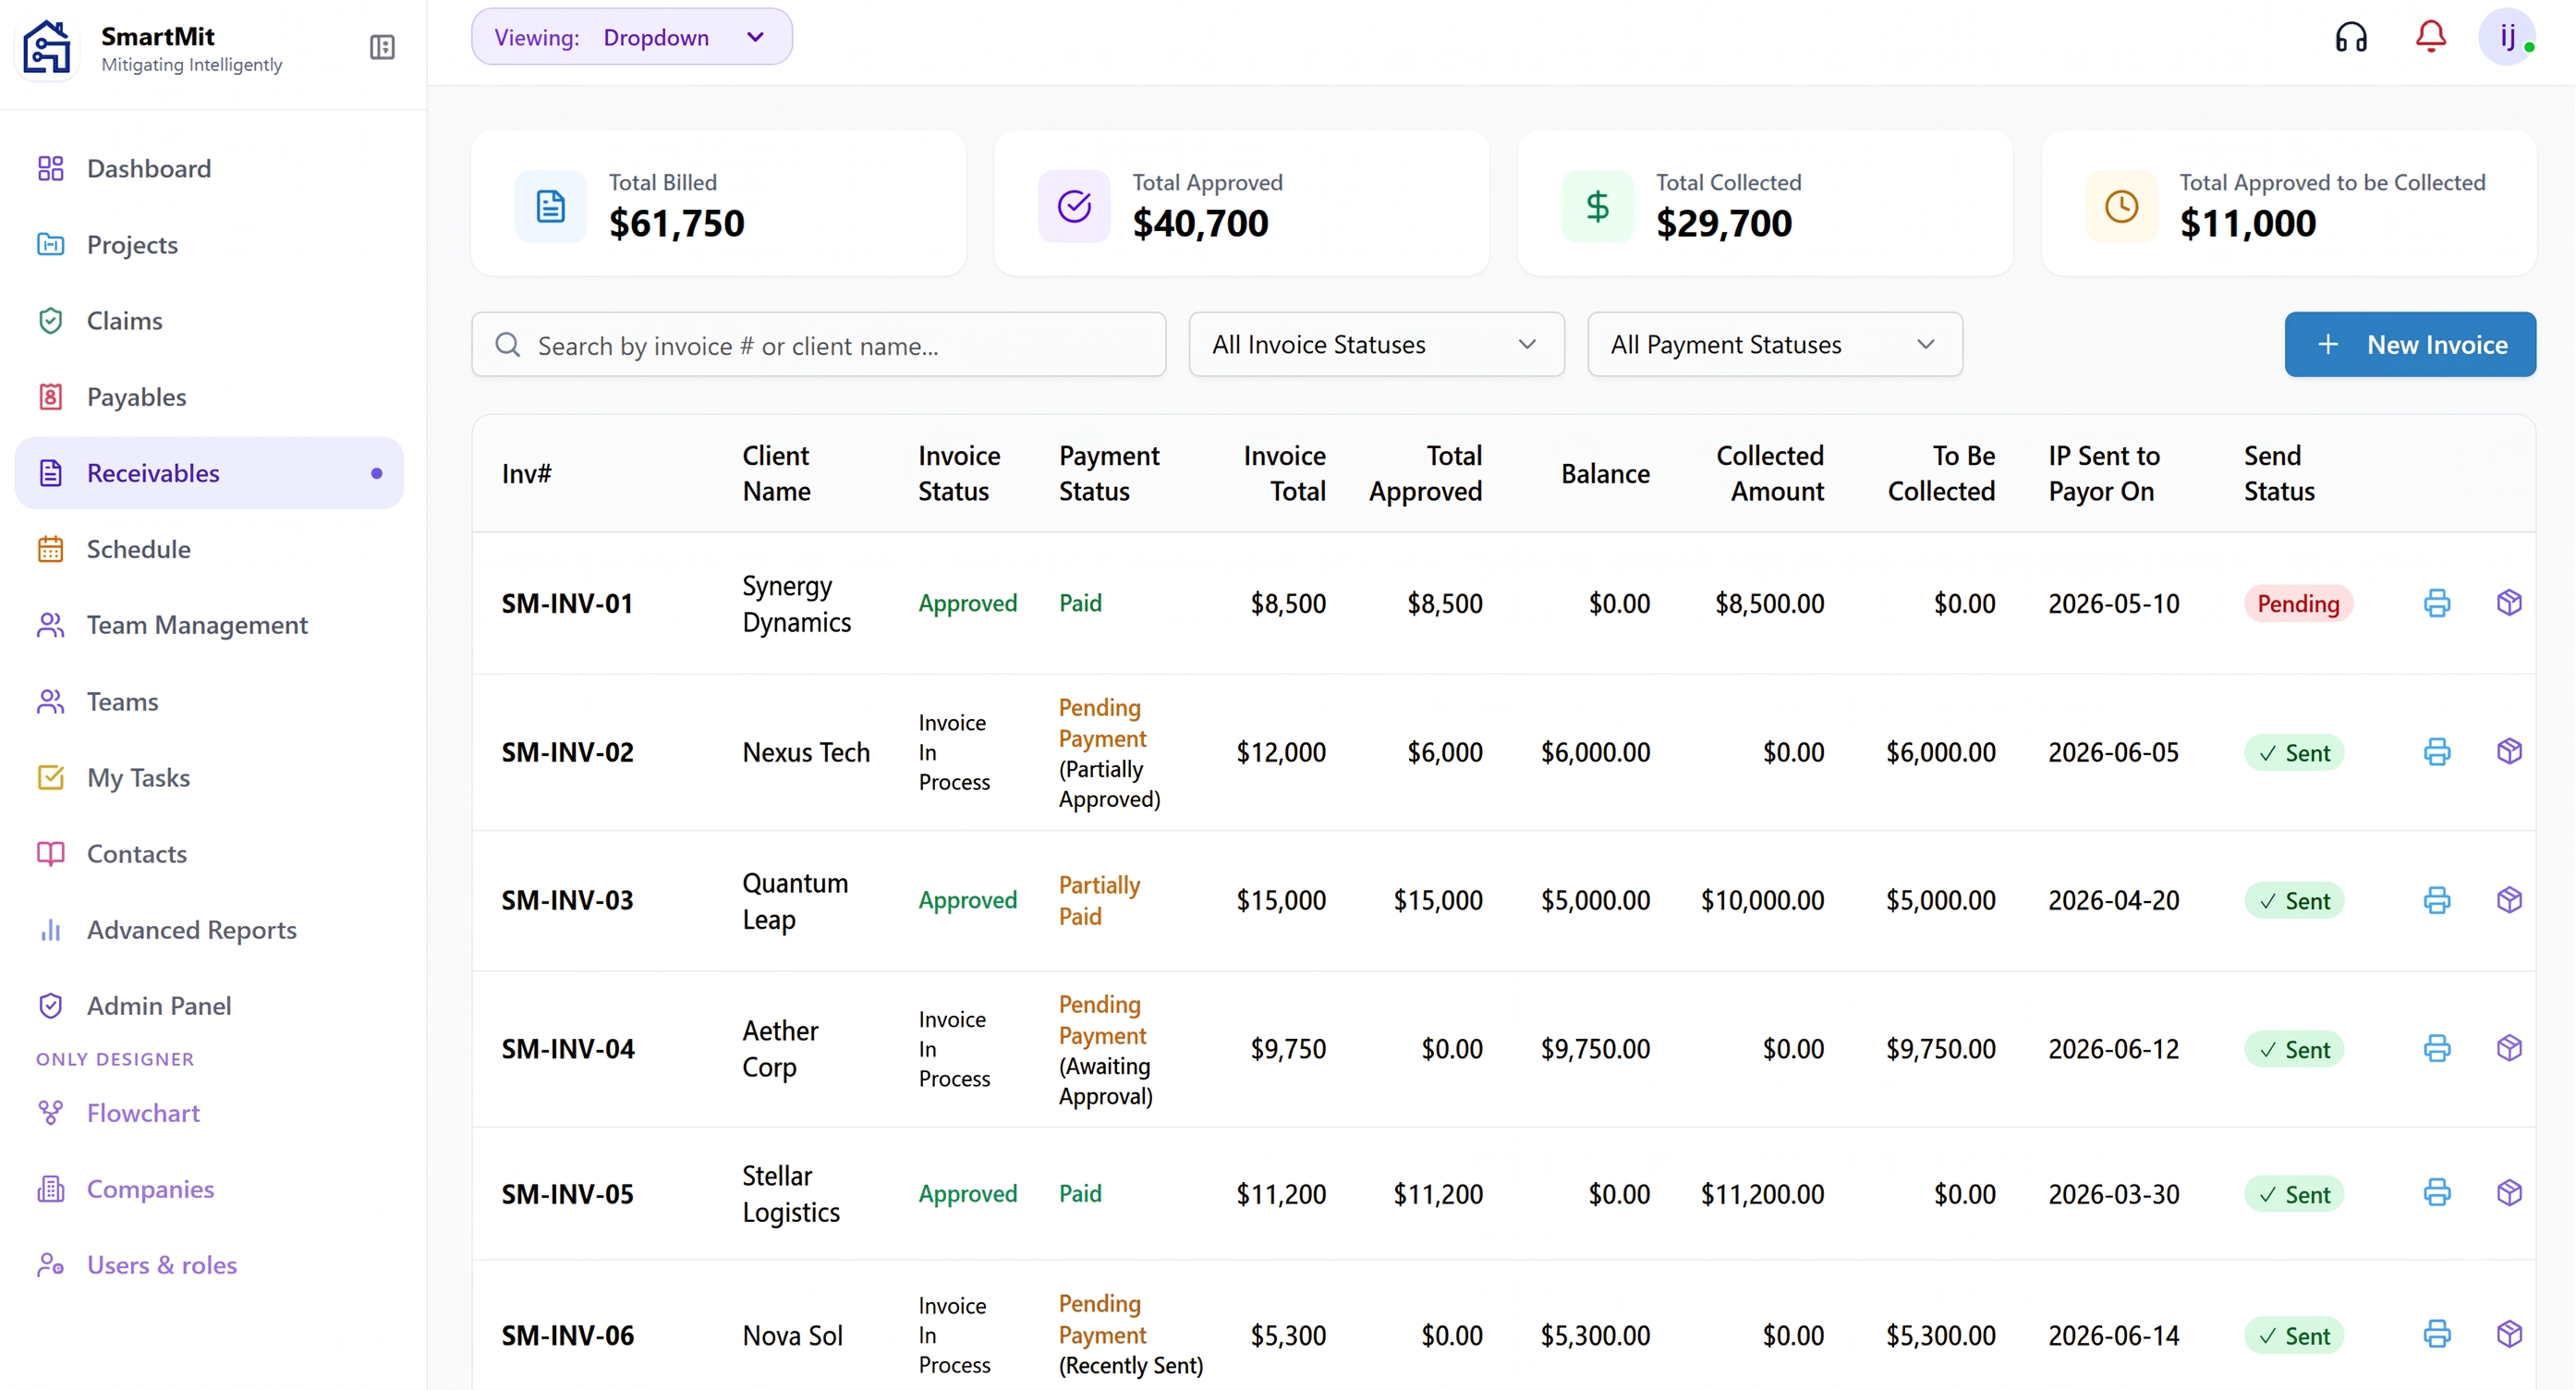Click the Dashboard grid icon
Image resolution: width=2576 pixels, height=1390 pixels.
point(50,168)
